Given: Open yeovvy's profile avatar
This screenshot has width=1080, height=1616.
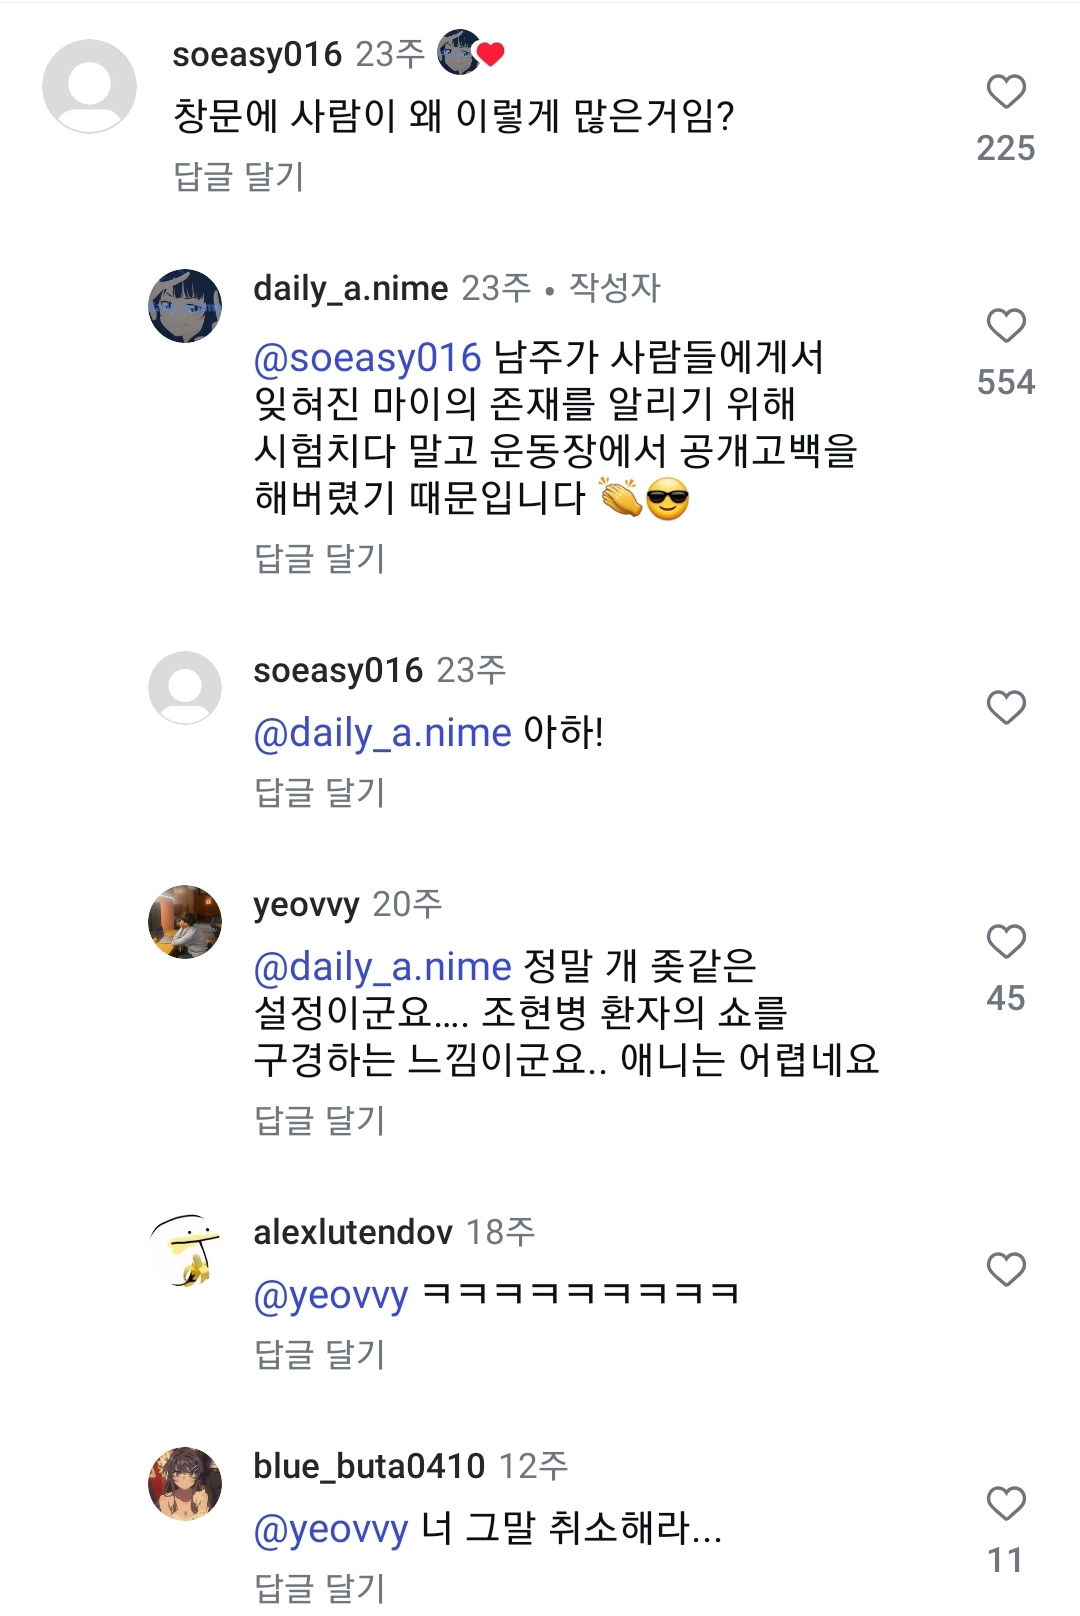Looking at the screenshot, I should point(185,922).
